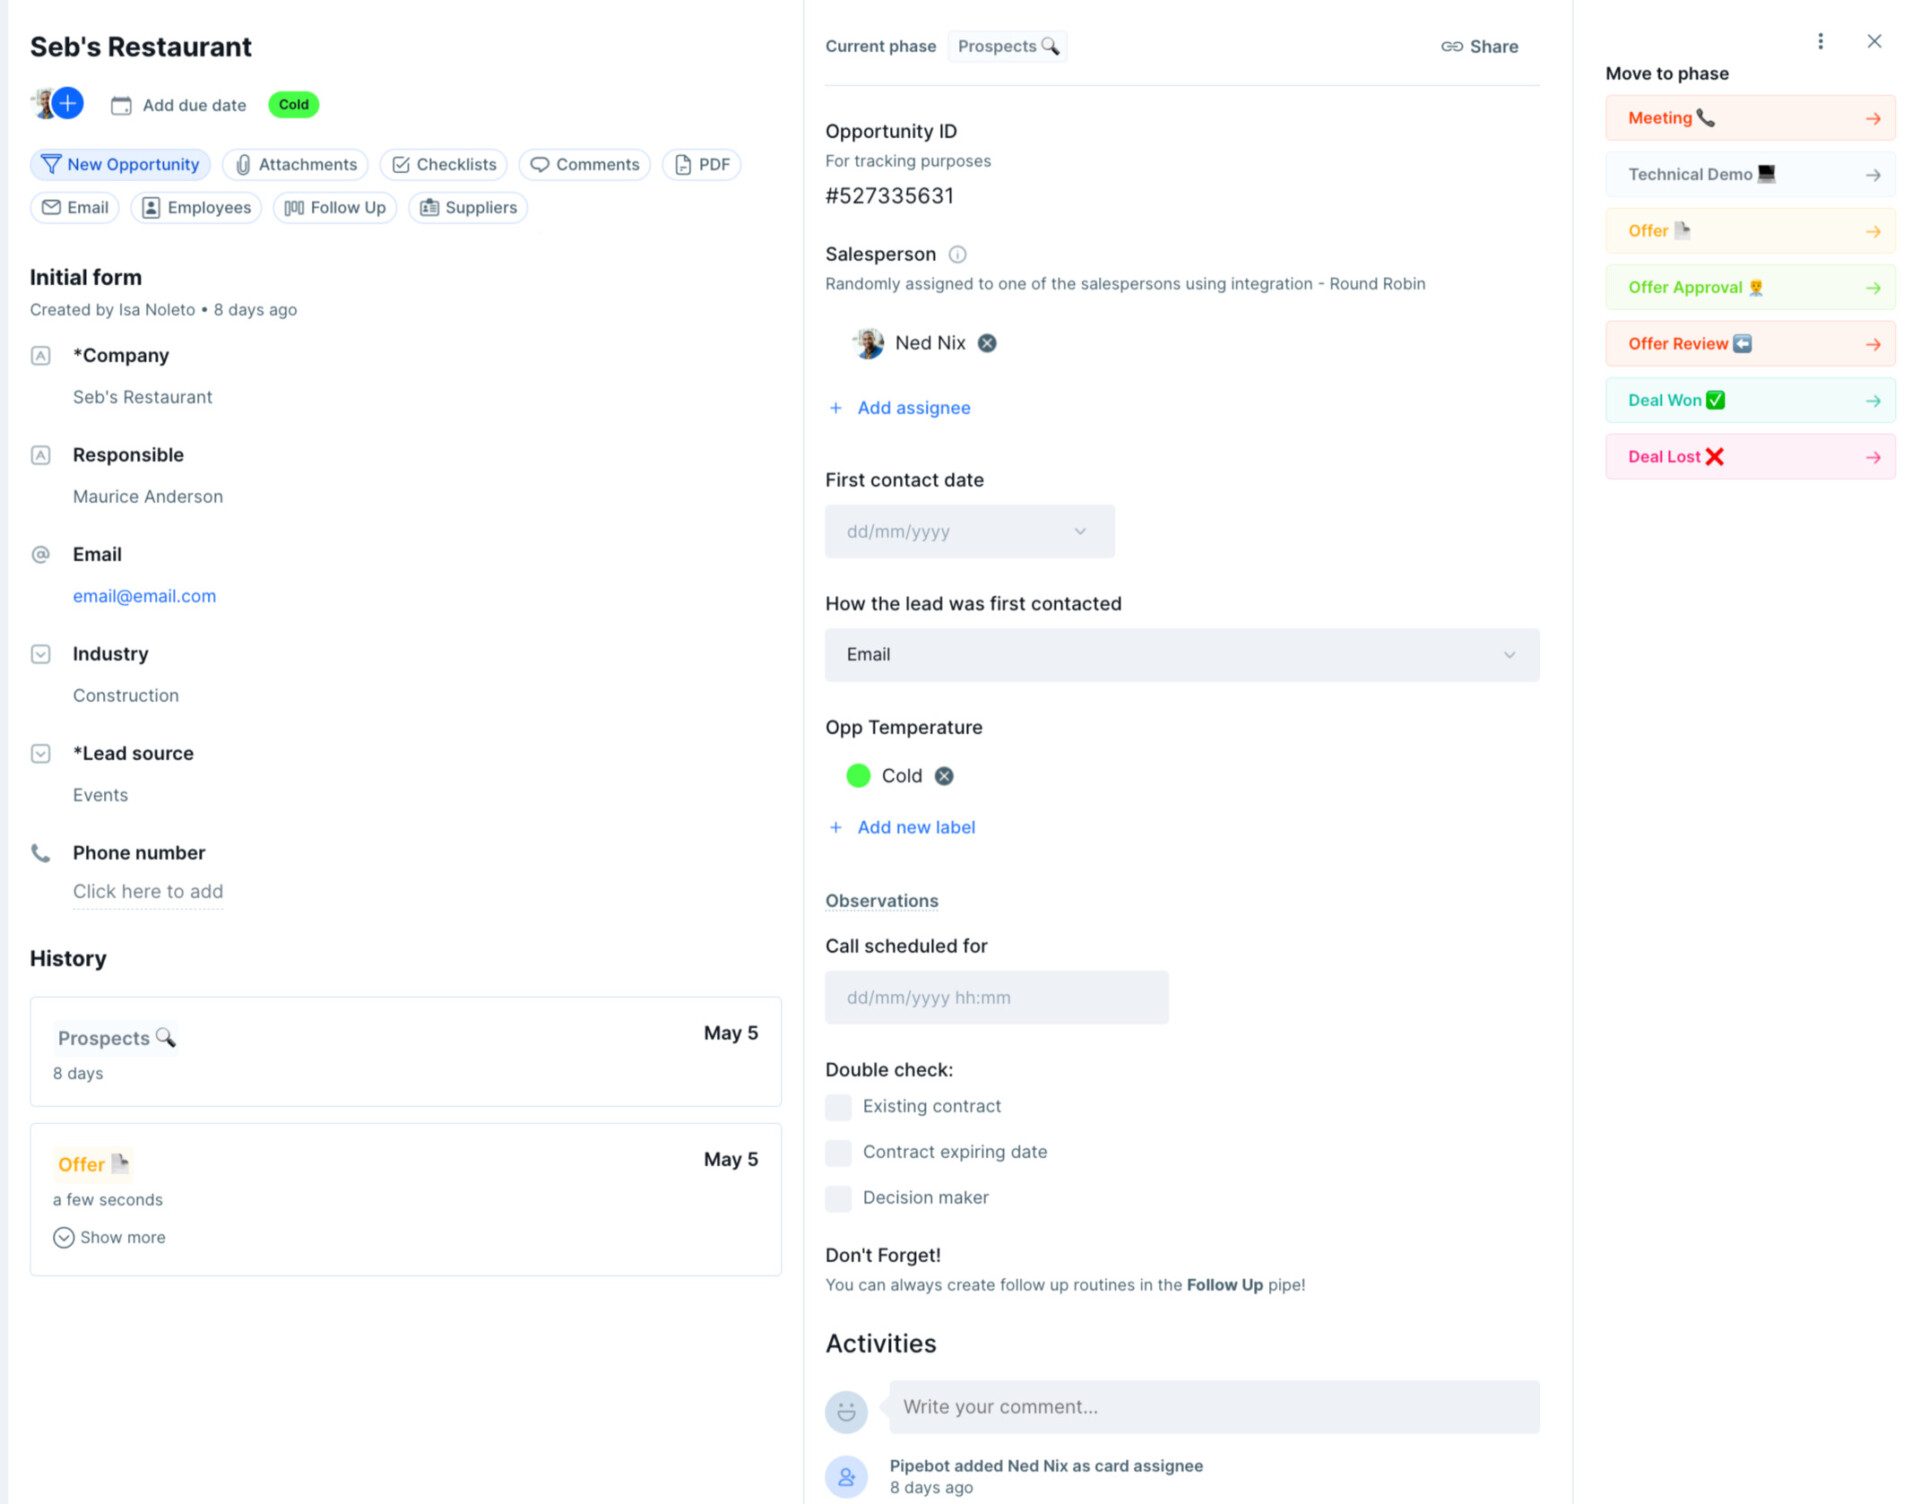
Task: Open the card options menu
Action: [x=1821, y=41]
